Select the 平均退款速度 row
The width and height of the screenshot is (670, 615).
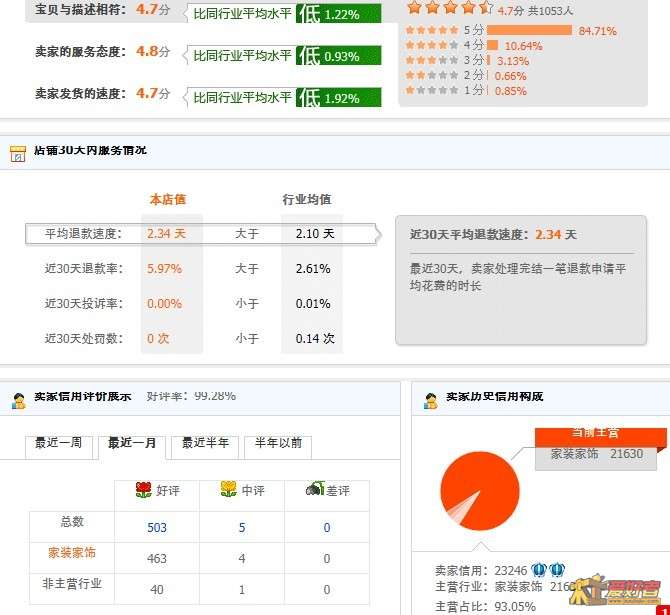coord(203,234)
